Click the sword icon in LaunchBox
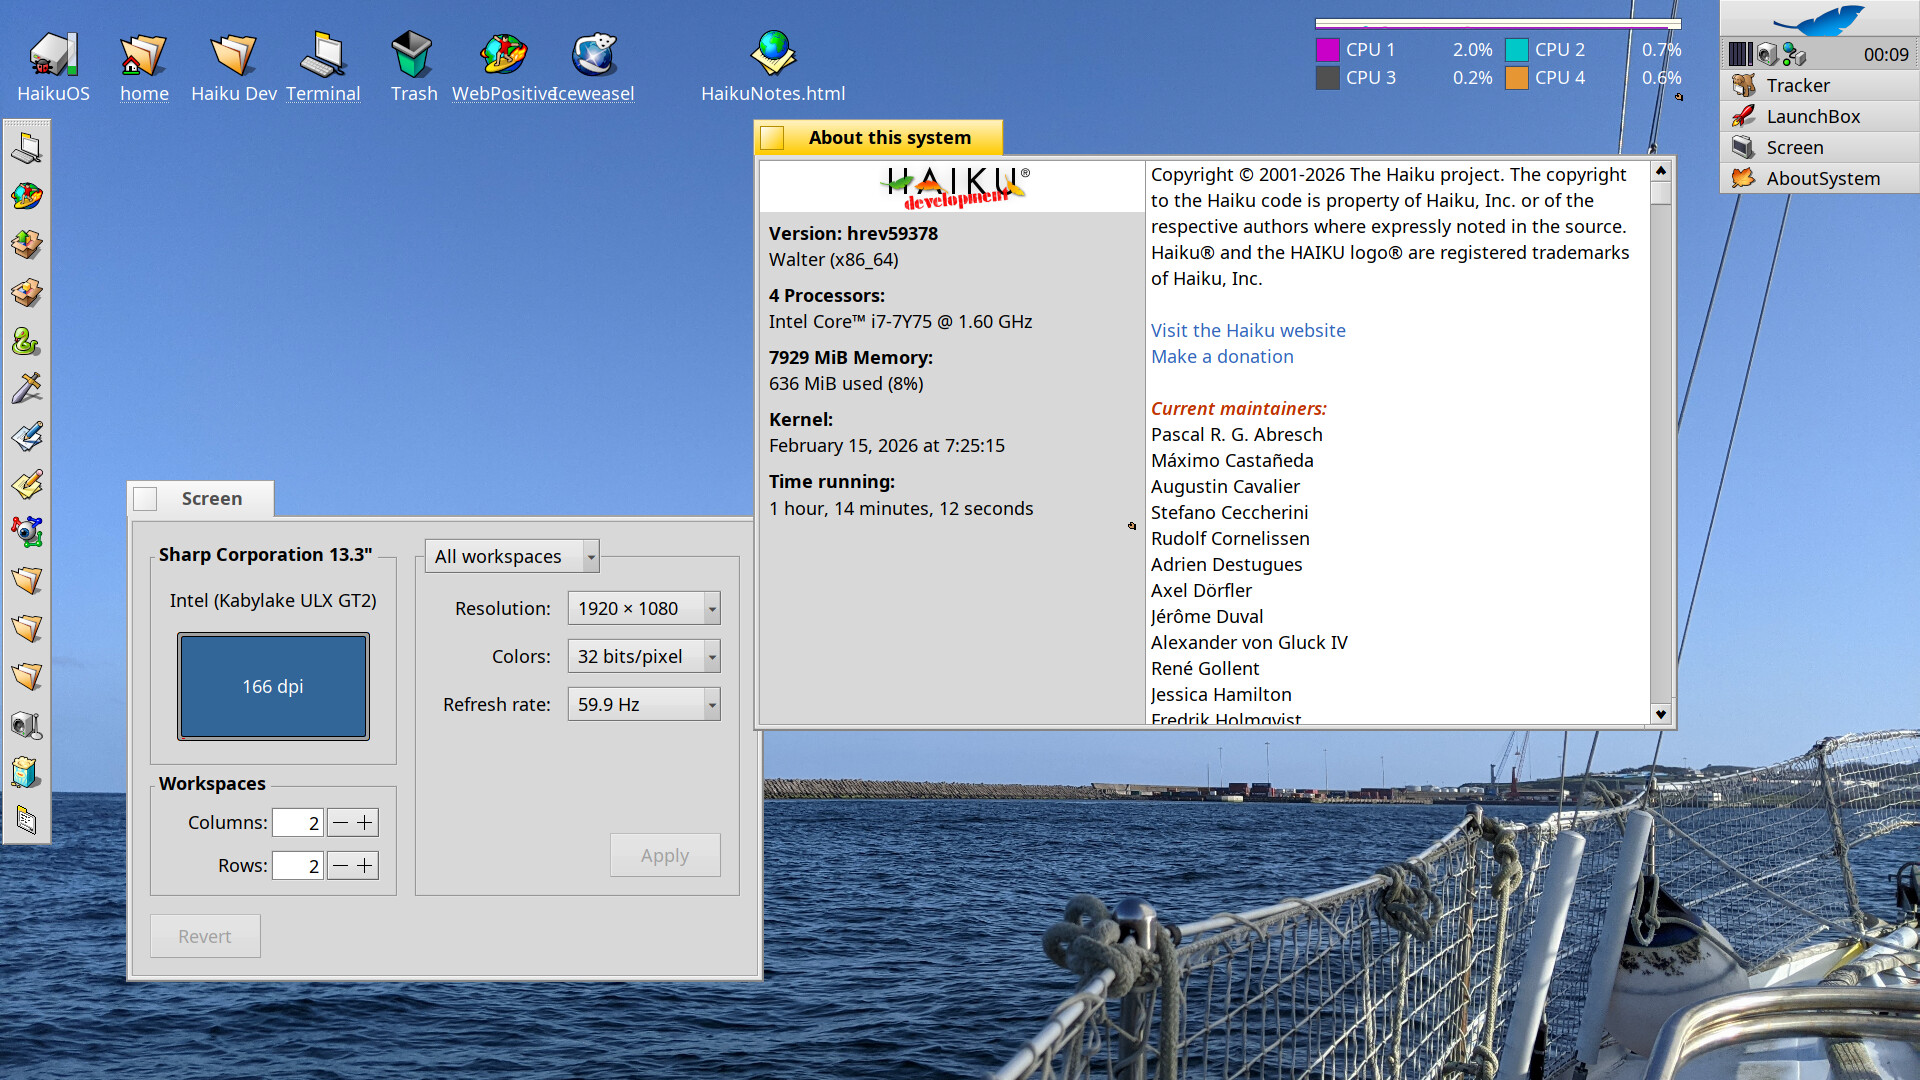Image resolution: width=1920 pixels, height=1080 pixels. point(26,388)
